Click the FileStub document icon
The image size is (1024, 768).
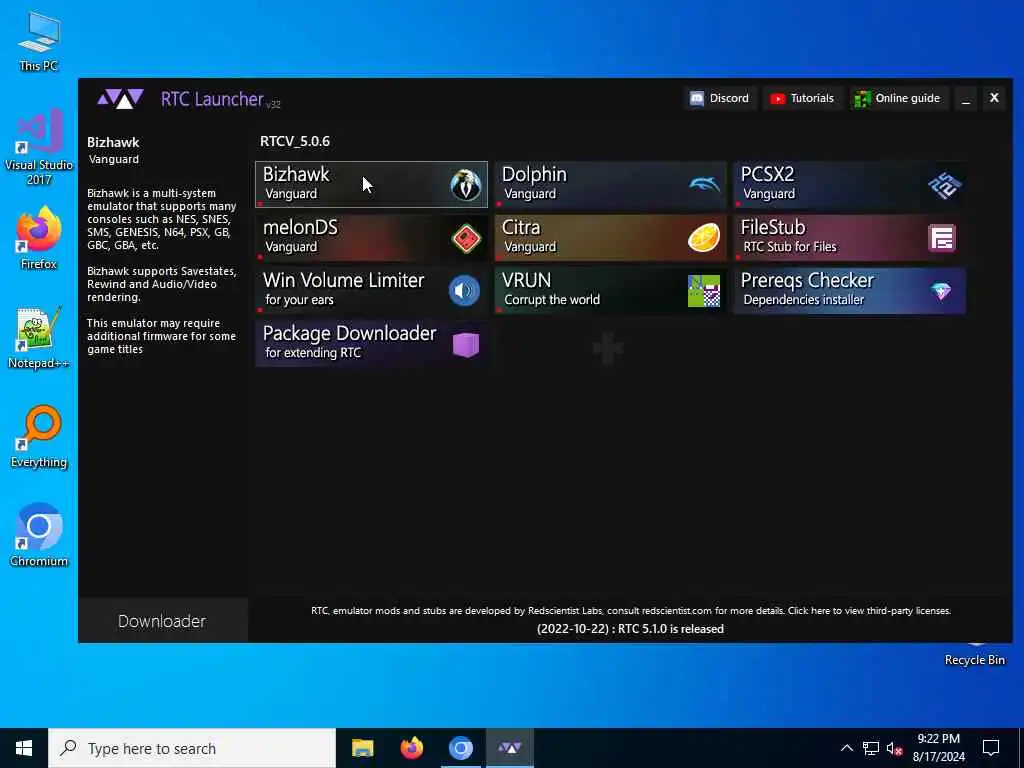coord(942,238)
